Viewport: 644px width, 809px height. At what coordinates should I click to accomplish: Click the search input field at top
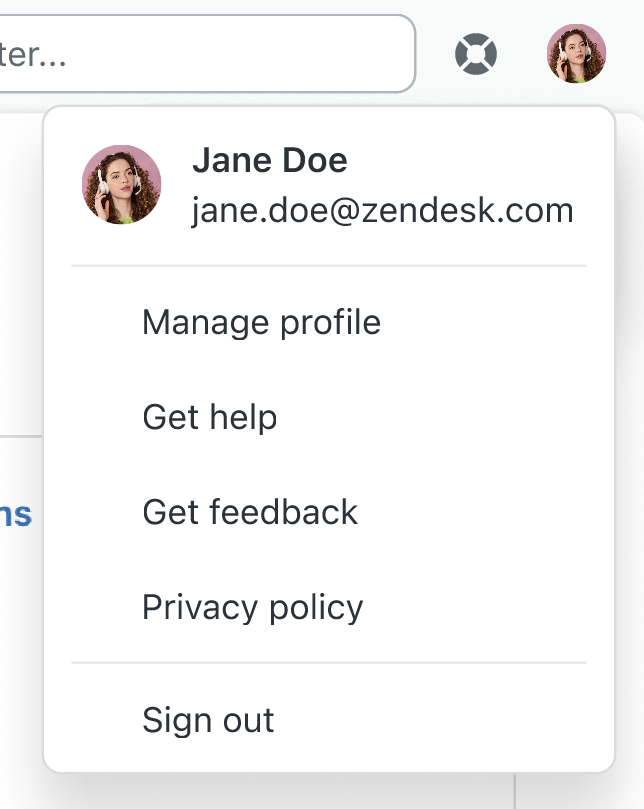click(x=206, y=54)
